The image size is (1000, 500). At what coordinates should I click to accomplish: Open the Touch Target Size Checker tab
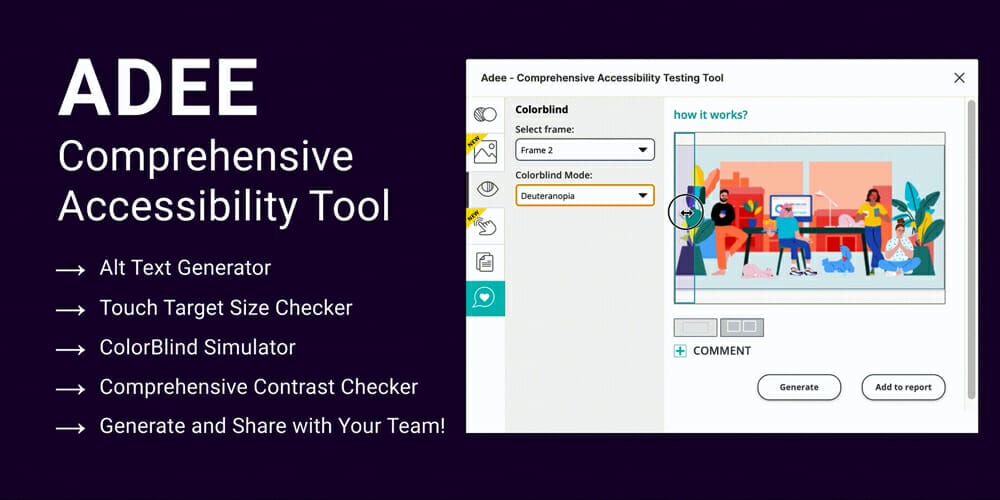pos(485,226)
